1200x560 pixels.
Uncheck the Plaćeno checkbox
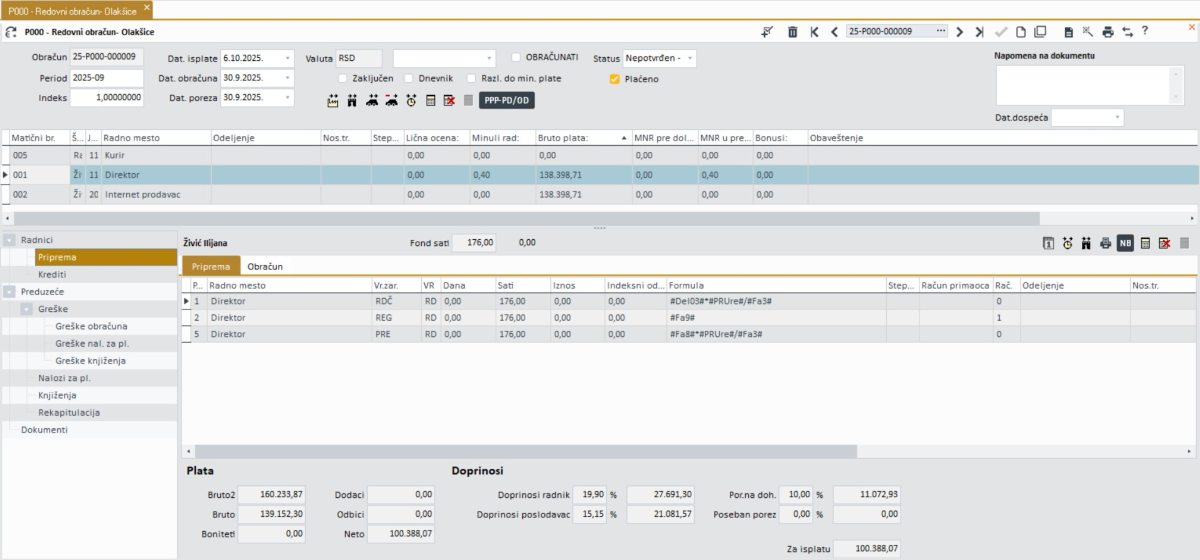pyautogui.click(x=614, y=78)
